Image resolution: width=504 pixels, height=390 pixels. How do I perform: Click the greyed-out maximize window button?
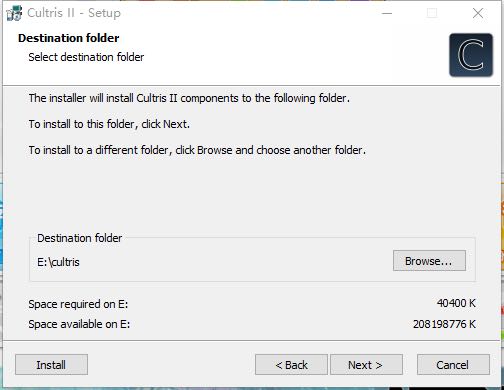[432, 13]
